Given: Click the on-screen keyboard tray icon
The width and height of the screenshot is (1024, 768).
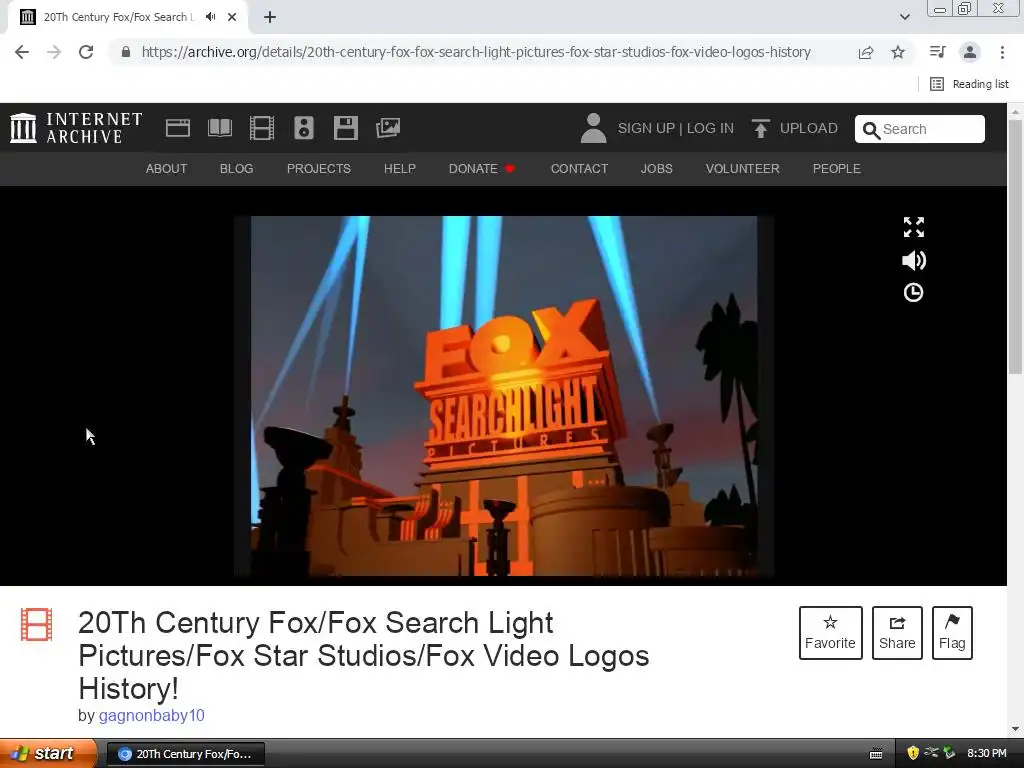Looking at the screenshot, I should [x=876, y=754].
